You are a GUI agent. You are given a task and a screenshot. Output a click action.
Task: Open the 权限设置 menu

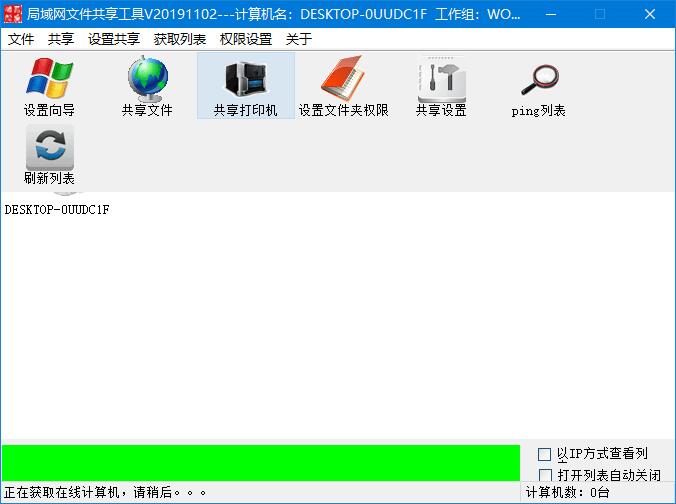[x=246, y=39]
